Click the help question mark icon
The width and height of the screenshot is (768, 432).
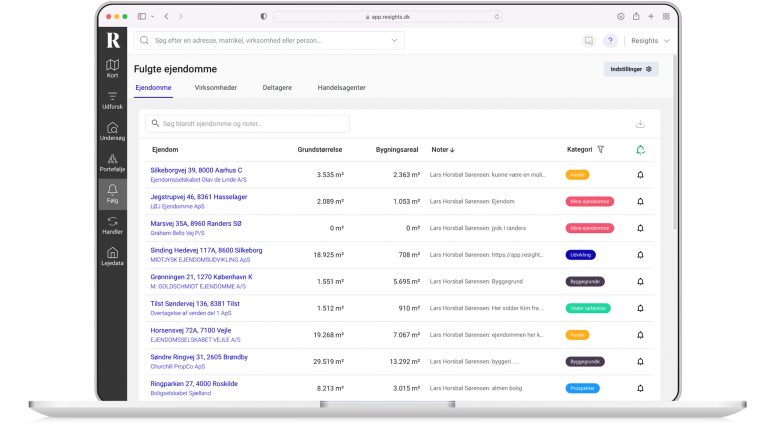[610, 41]
